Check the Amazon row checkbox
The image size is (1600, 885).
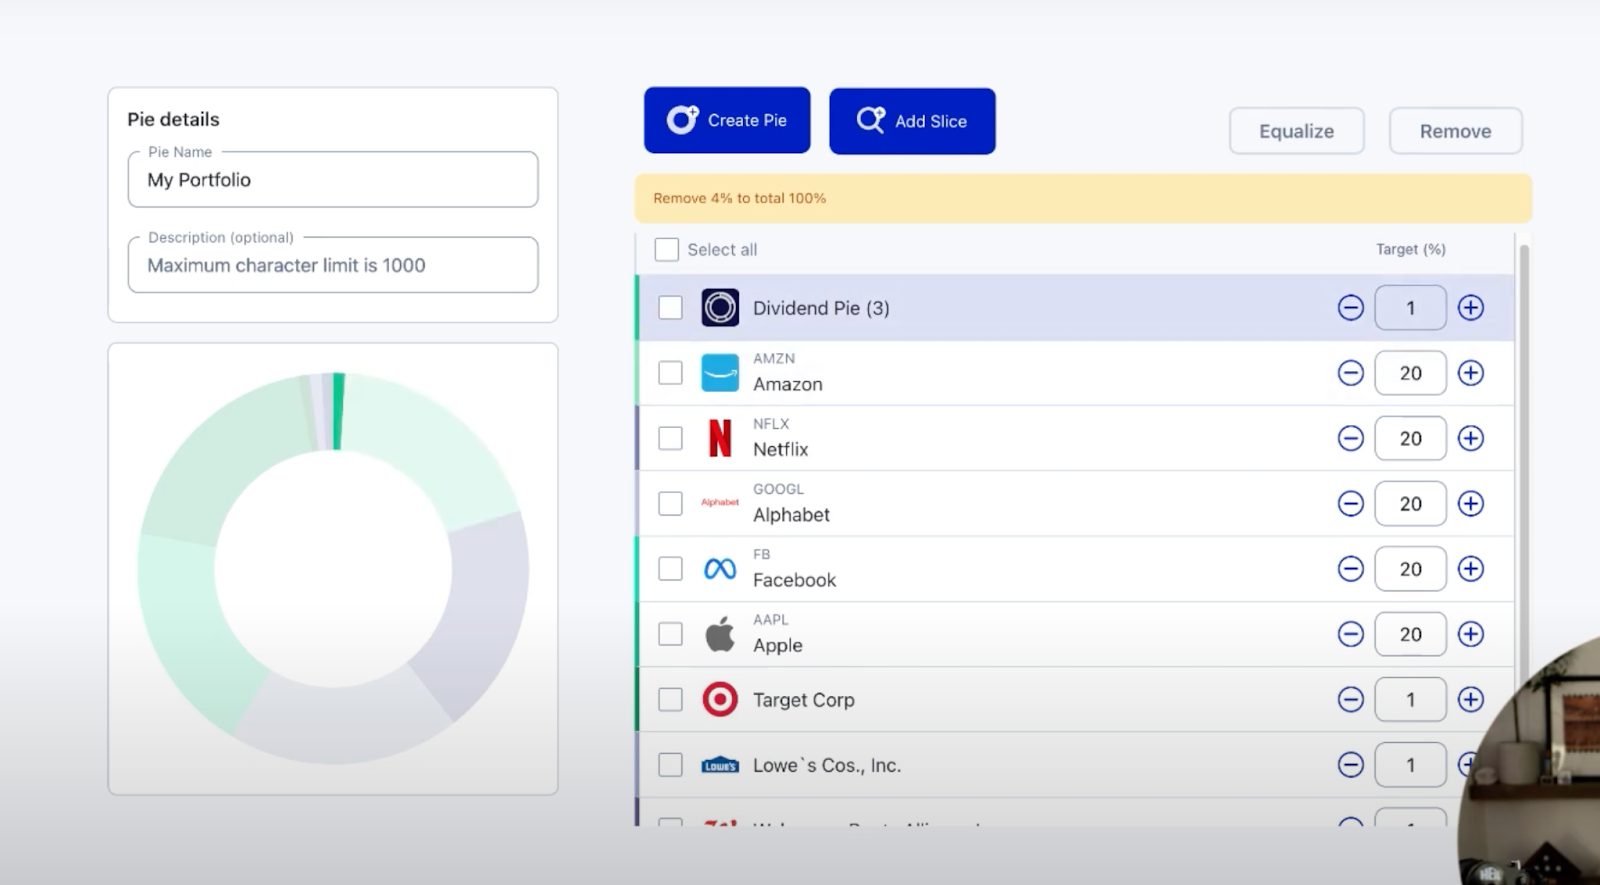tap(671, 373)
